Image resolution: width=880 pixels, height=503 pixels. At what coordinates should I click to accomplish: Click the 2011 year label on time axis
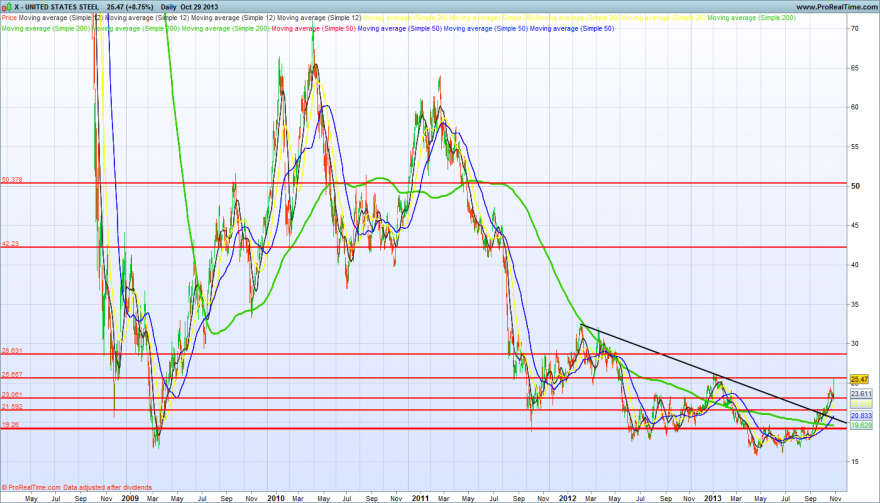tap(421, 497)
